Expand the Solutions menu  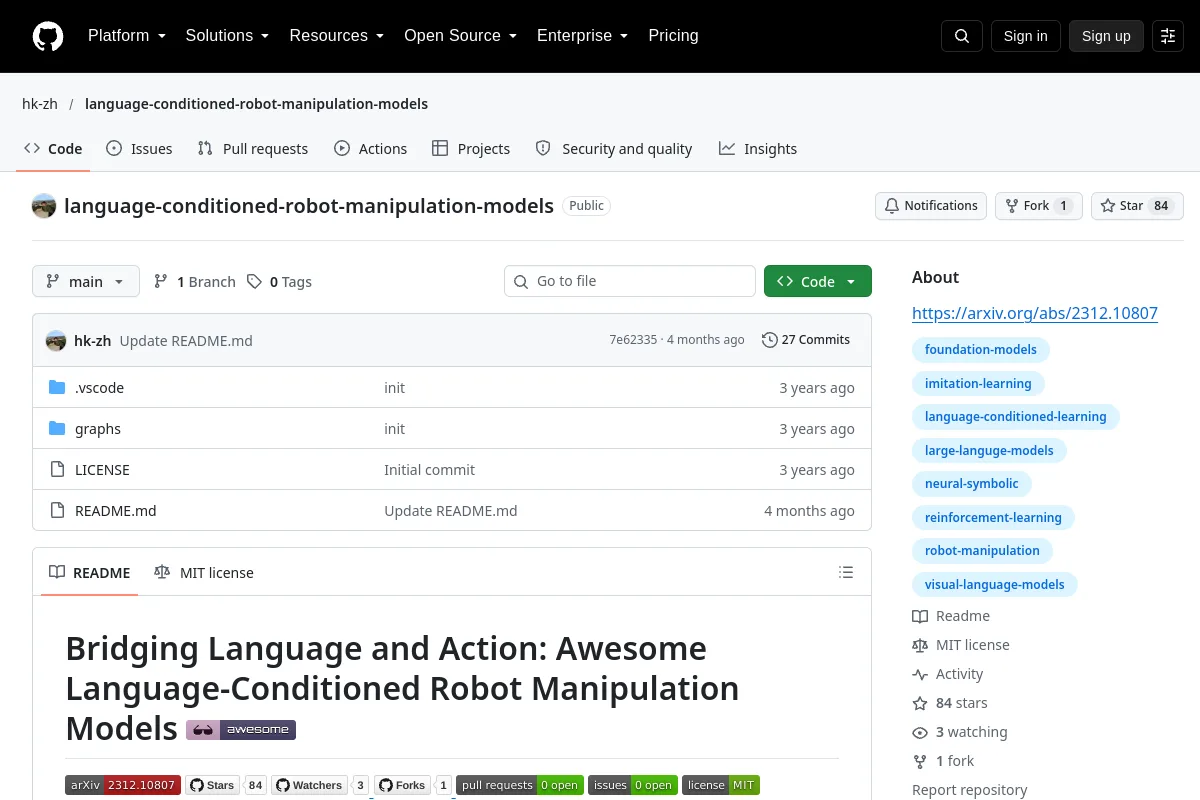point(227,36)
